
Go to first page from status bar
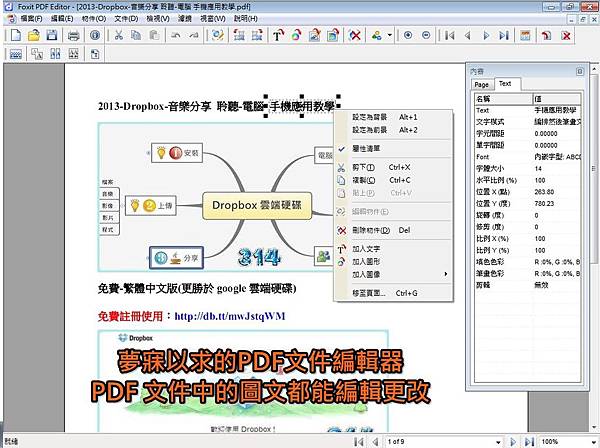(359, 442)
